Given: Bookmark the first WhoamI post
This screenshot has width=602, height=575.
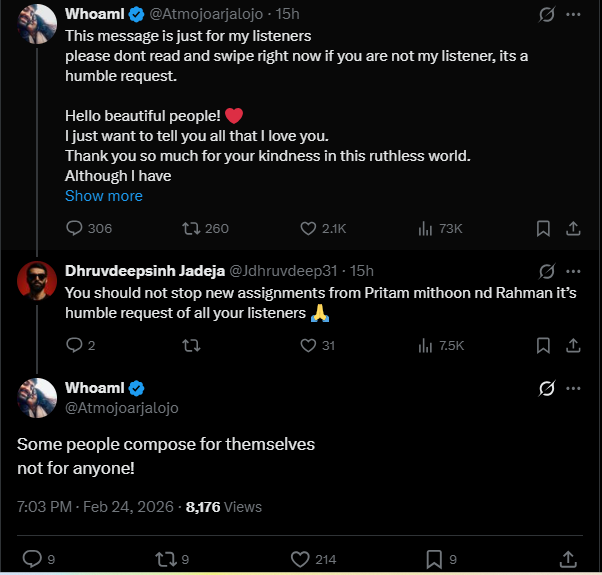Looking at the screenshot, I should [543, 228].
